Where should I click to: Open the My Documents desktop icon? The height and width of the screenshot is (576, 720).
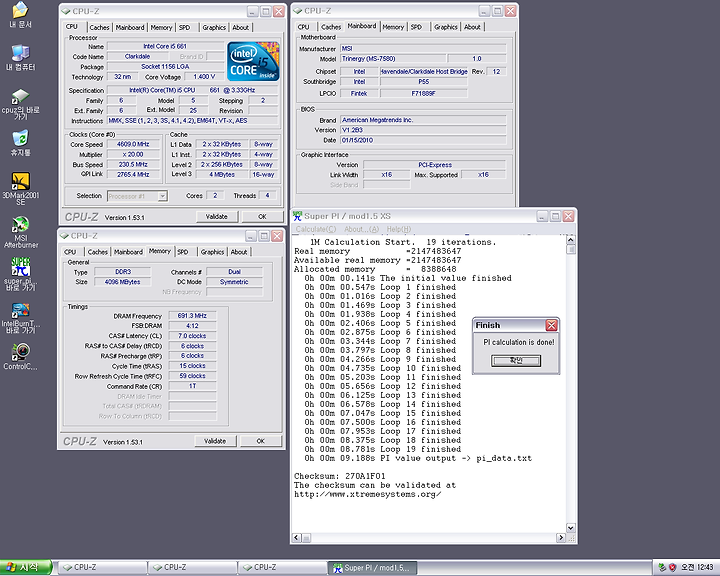click(x=20, y=14)
